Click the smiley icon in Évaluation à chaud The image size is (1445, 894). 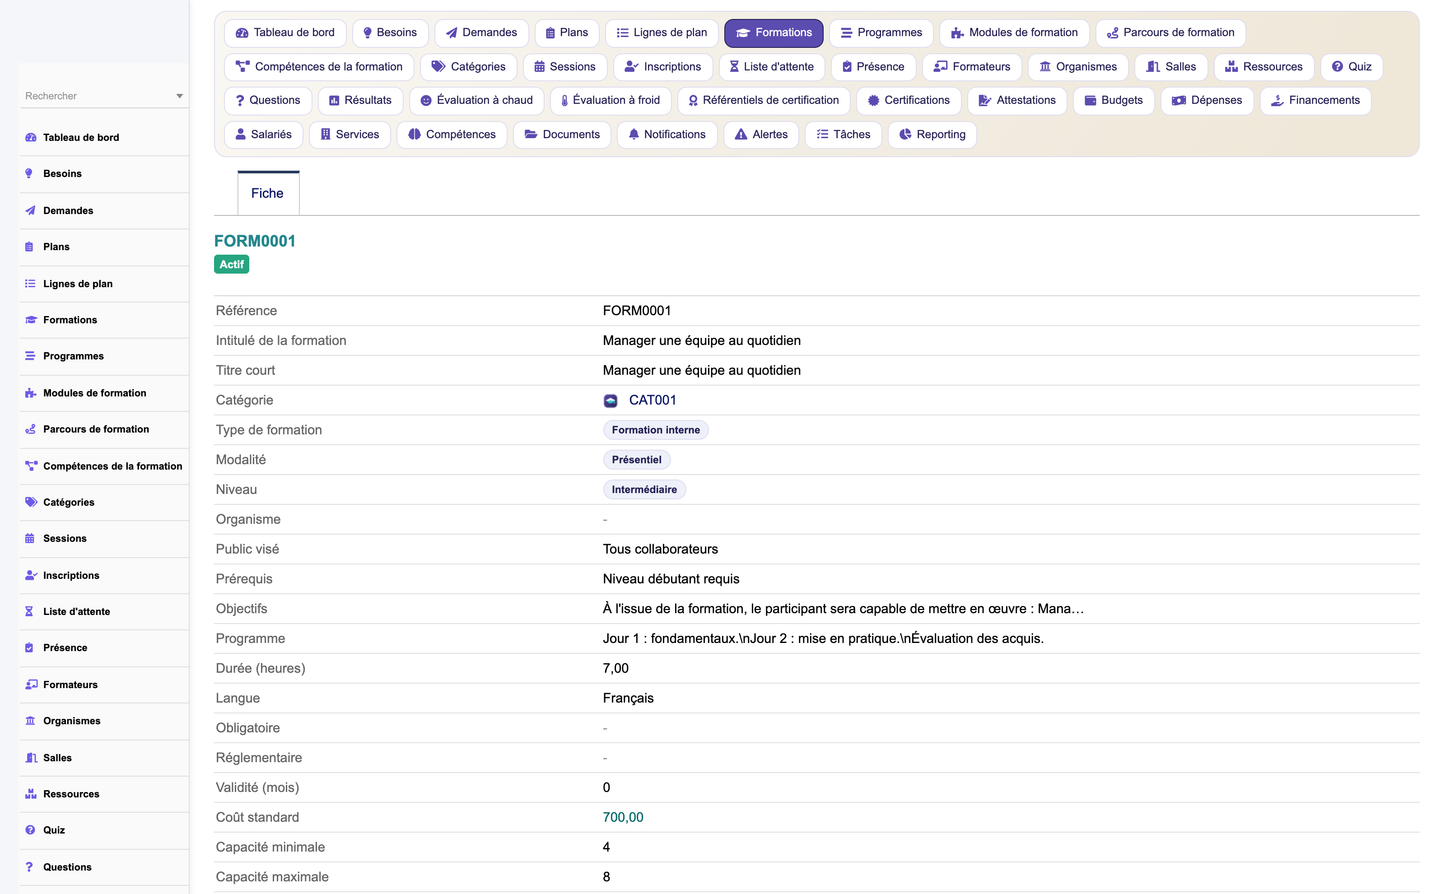pos(426,100)
